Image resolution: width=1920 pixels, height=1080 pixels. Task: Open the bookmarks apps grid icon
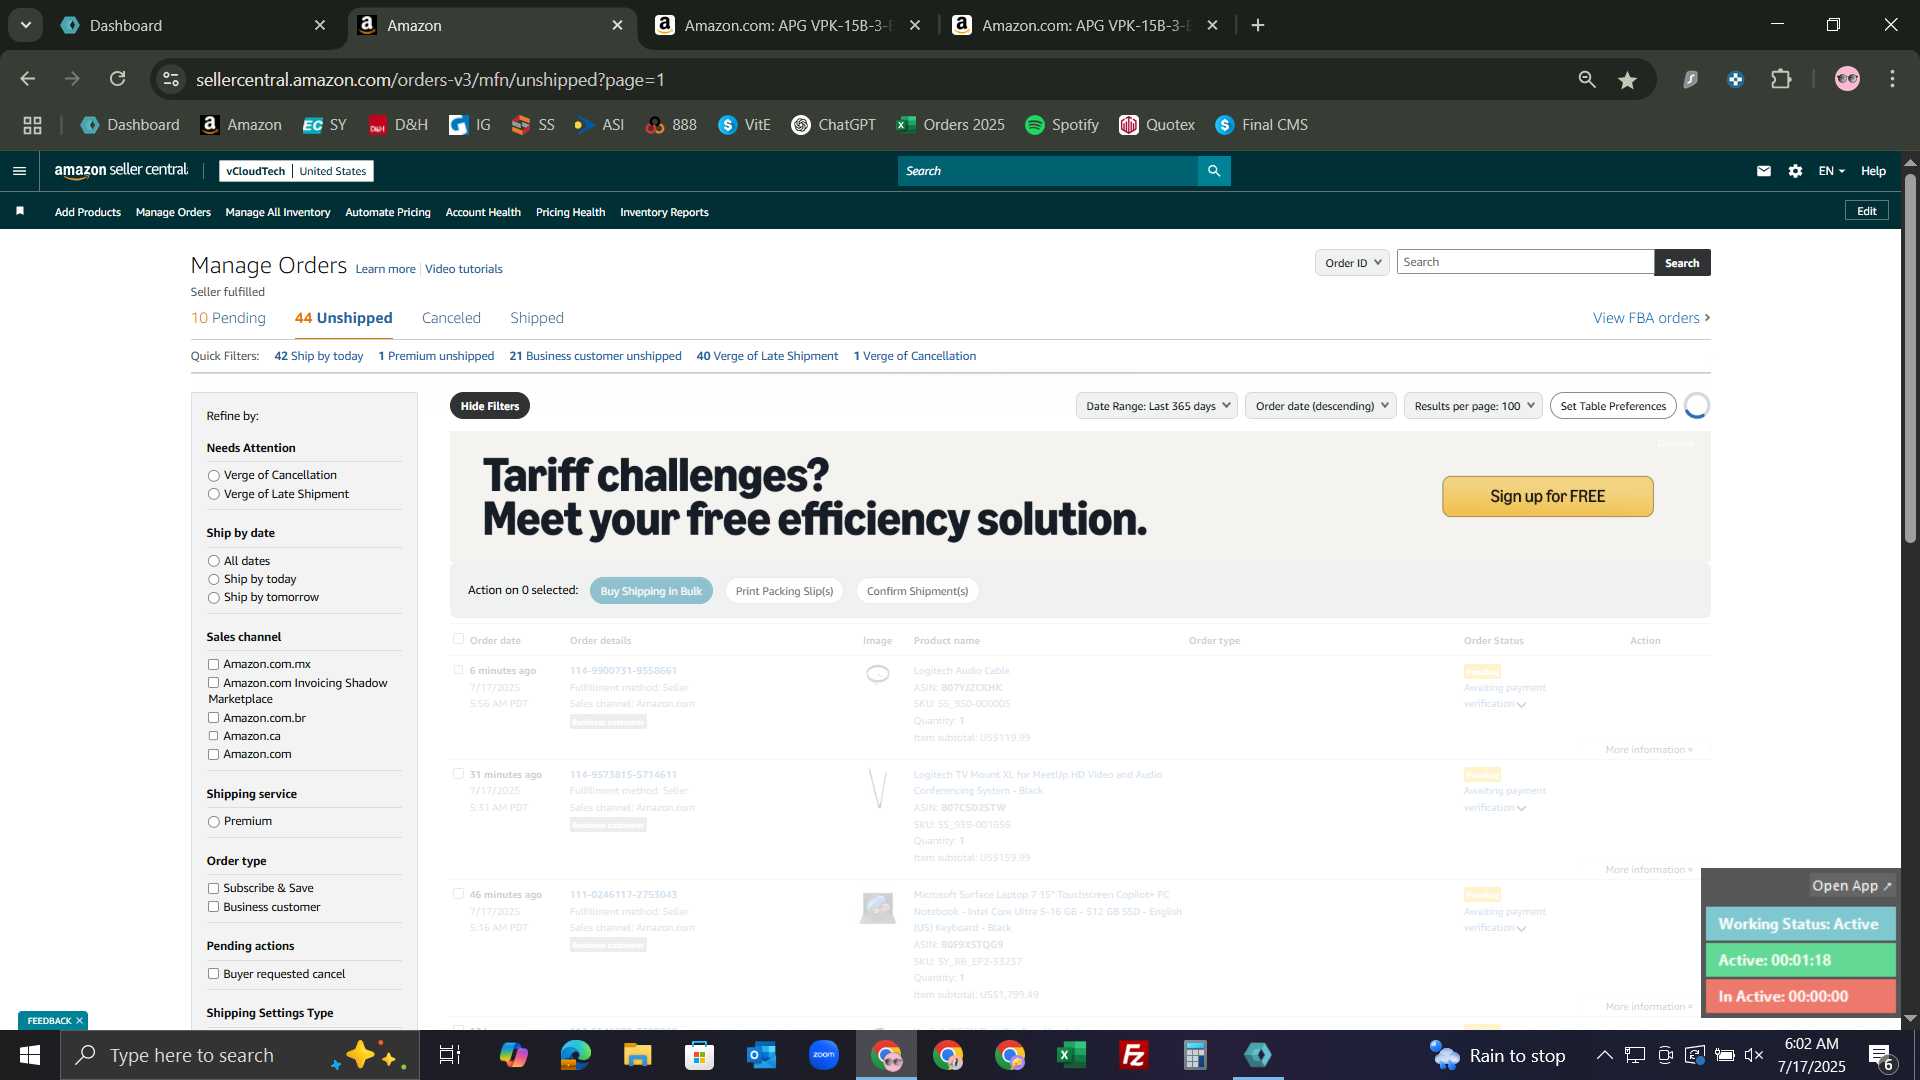(x=33, y=125)
